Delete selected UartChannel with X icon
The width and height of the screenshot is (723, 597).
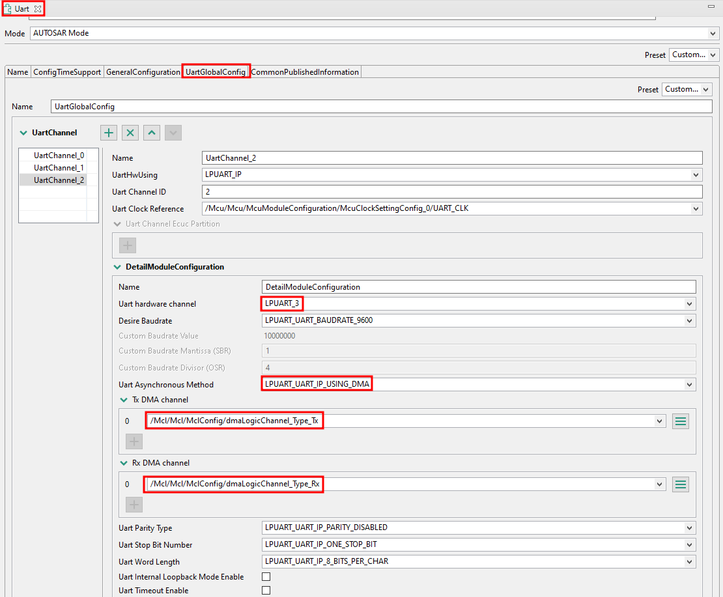[x=130, y=133]
